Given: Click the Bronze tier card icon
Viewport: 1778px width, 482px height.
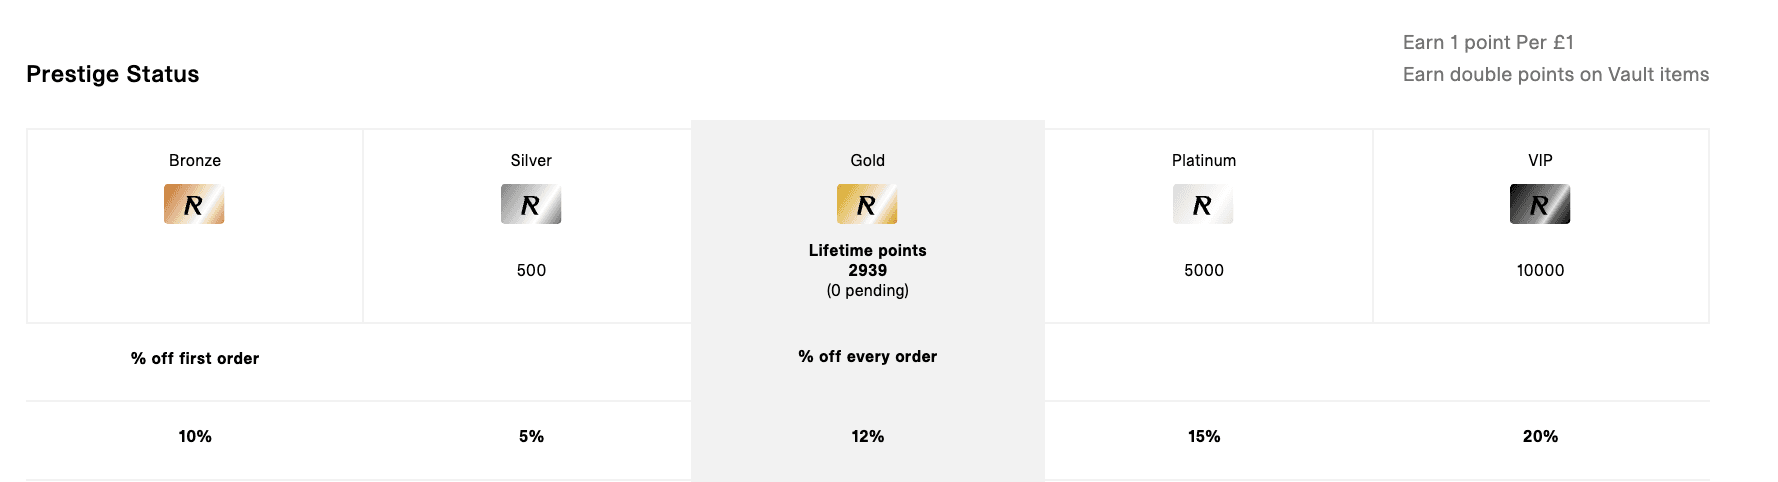Looking at the screenshot, I should (194, 204).
